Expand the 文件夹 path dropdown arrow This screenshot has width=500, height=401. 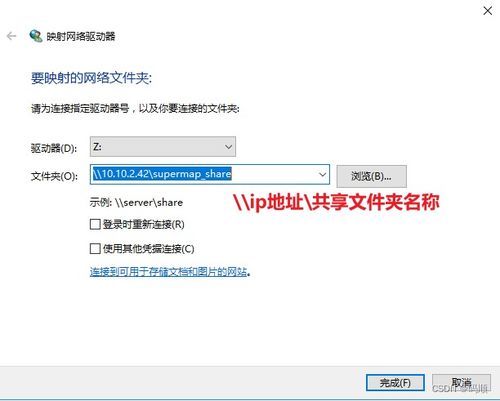click(322, 174)
